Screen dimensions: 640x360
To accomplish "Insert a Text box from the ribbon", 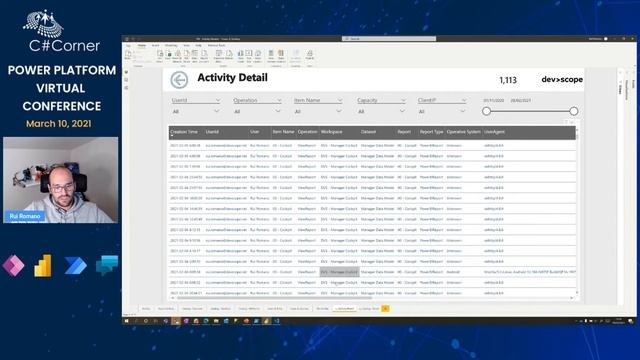I will point(249,56).
